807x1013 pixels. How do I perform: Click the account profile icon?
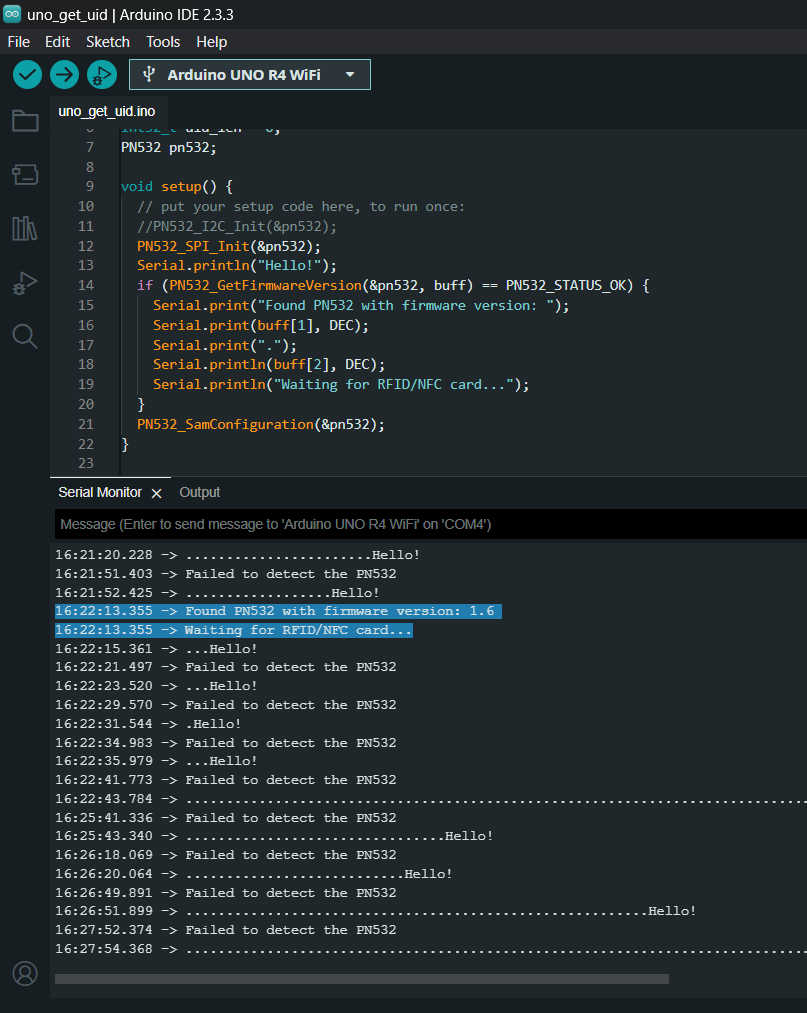[x=25, y=973]
